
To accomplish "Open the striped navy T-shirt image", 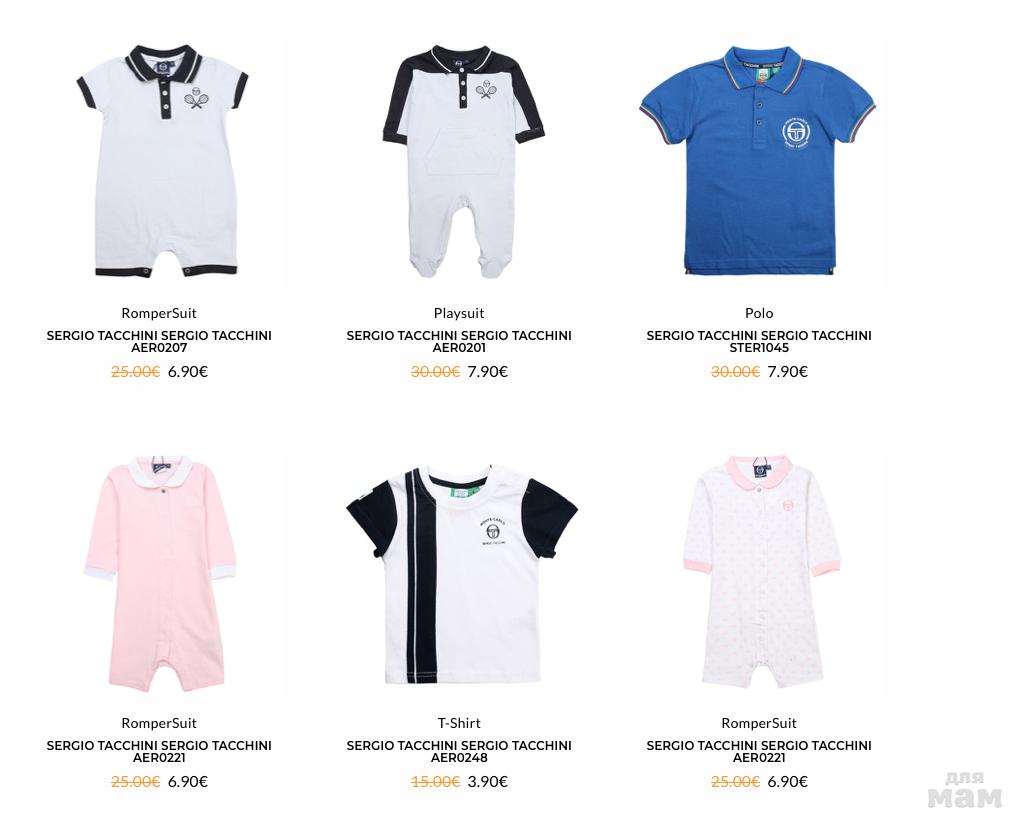I will (x=462, y=574).
